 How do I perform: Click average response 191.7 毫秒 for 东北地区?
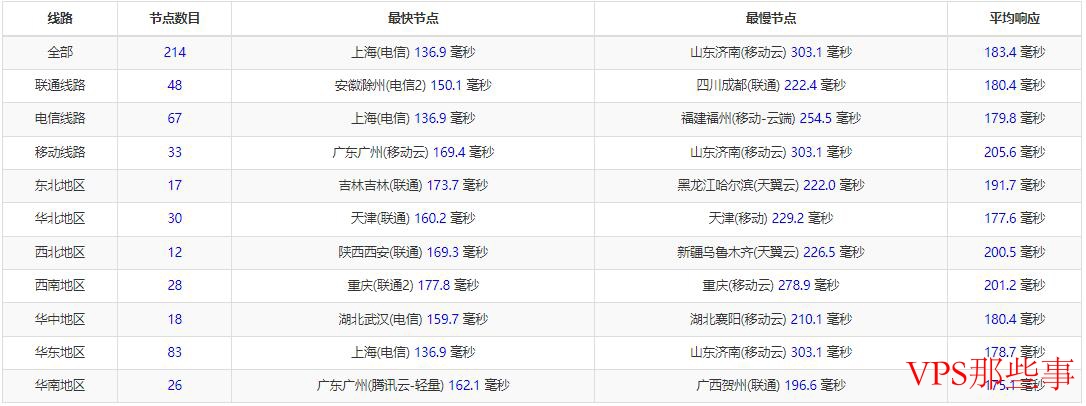pyautogui.click(x=1015, y=185)
